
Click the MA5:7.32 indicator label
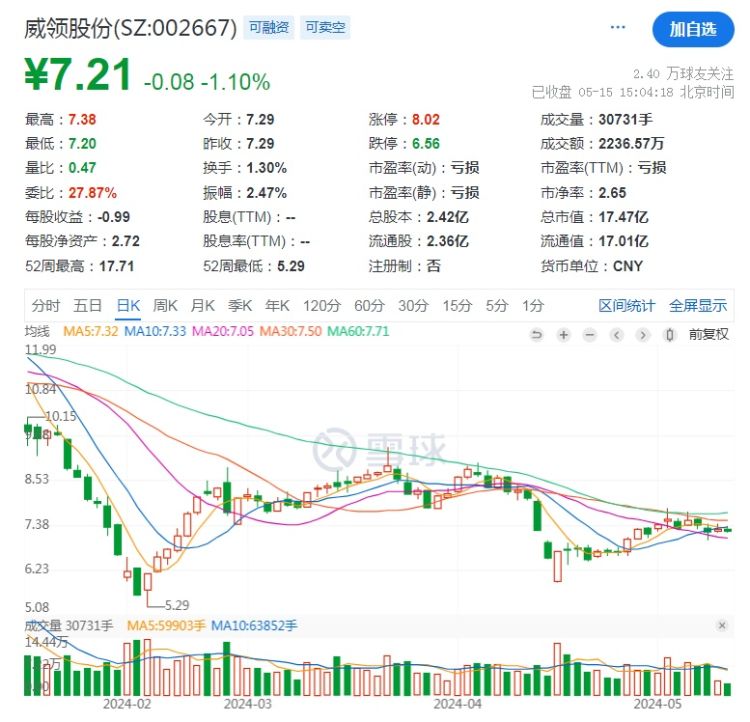pyautogui.click(x=90, y=331)
